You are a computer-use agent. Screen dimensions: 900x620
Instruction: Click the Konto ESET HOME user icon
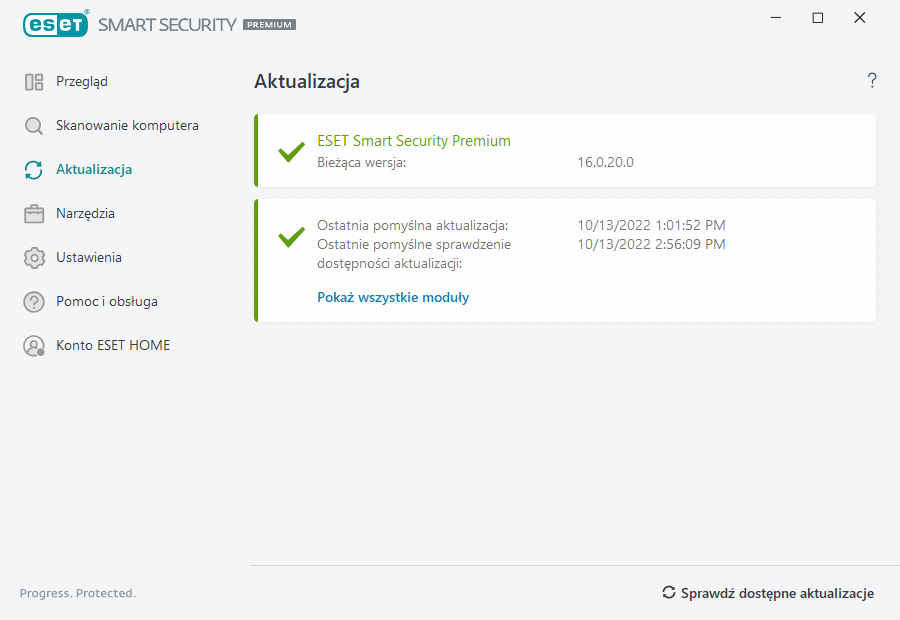[x=34, y=346]
